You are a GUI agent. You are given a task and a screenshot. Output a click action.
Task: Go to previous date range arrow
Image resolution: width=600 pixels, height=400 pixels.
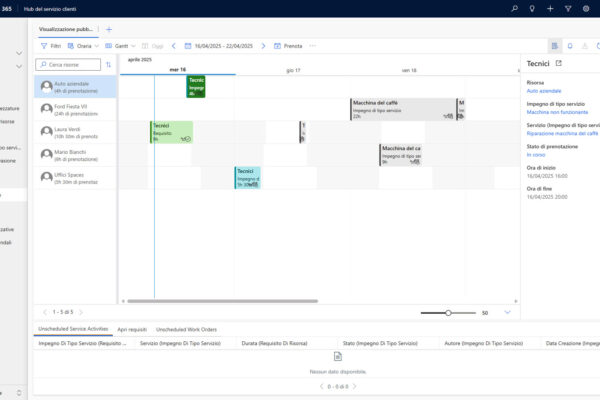coord(174,46)
